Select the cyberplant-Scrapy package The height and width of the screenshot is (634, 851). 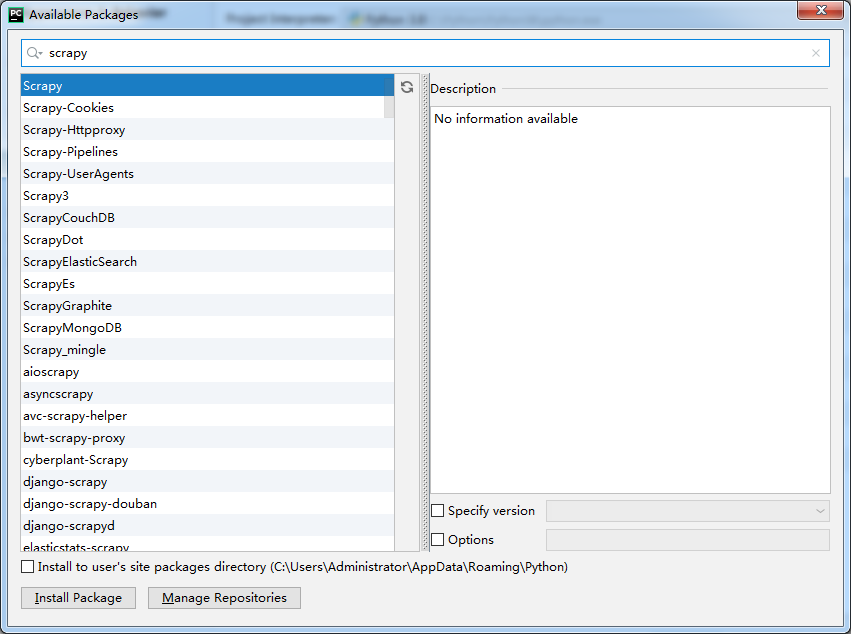click(207, 460)
